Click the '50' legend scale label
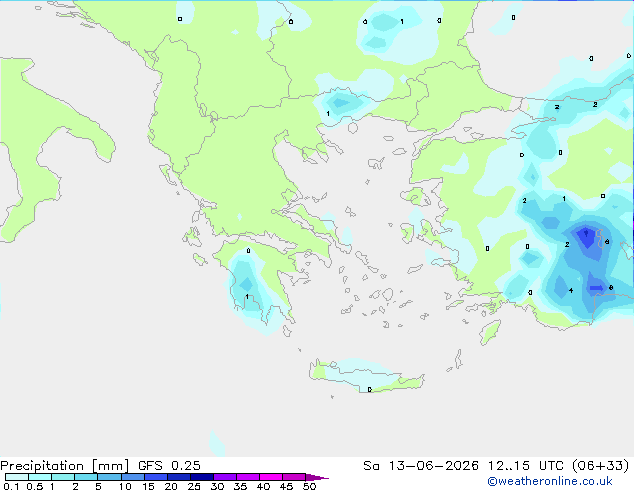 point(309,486)
